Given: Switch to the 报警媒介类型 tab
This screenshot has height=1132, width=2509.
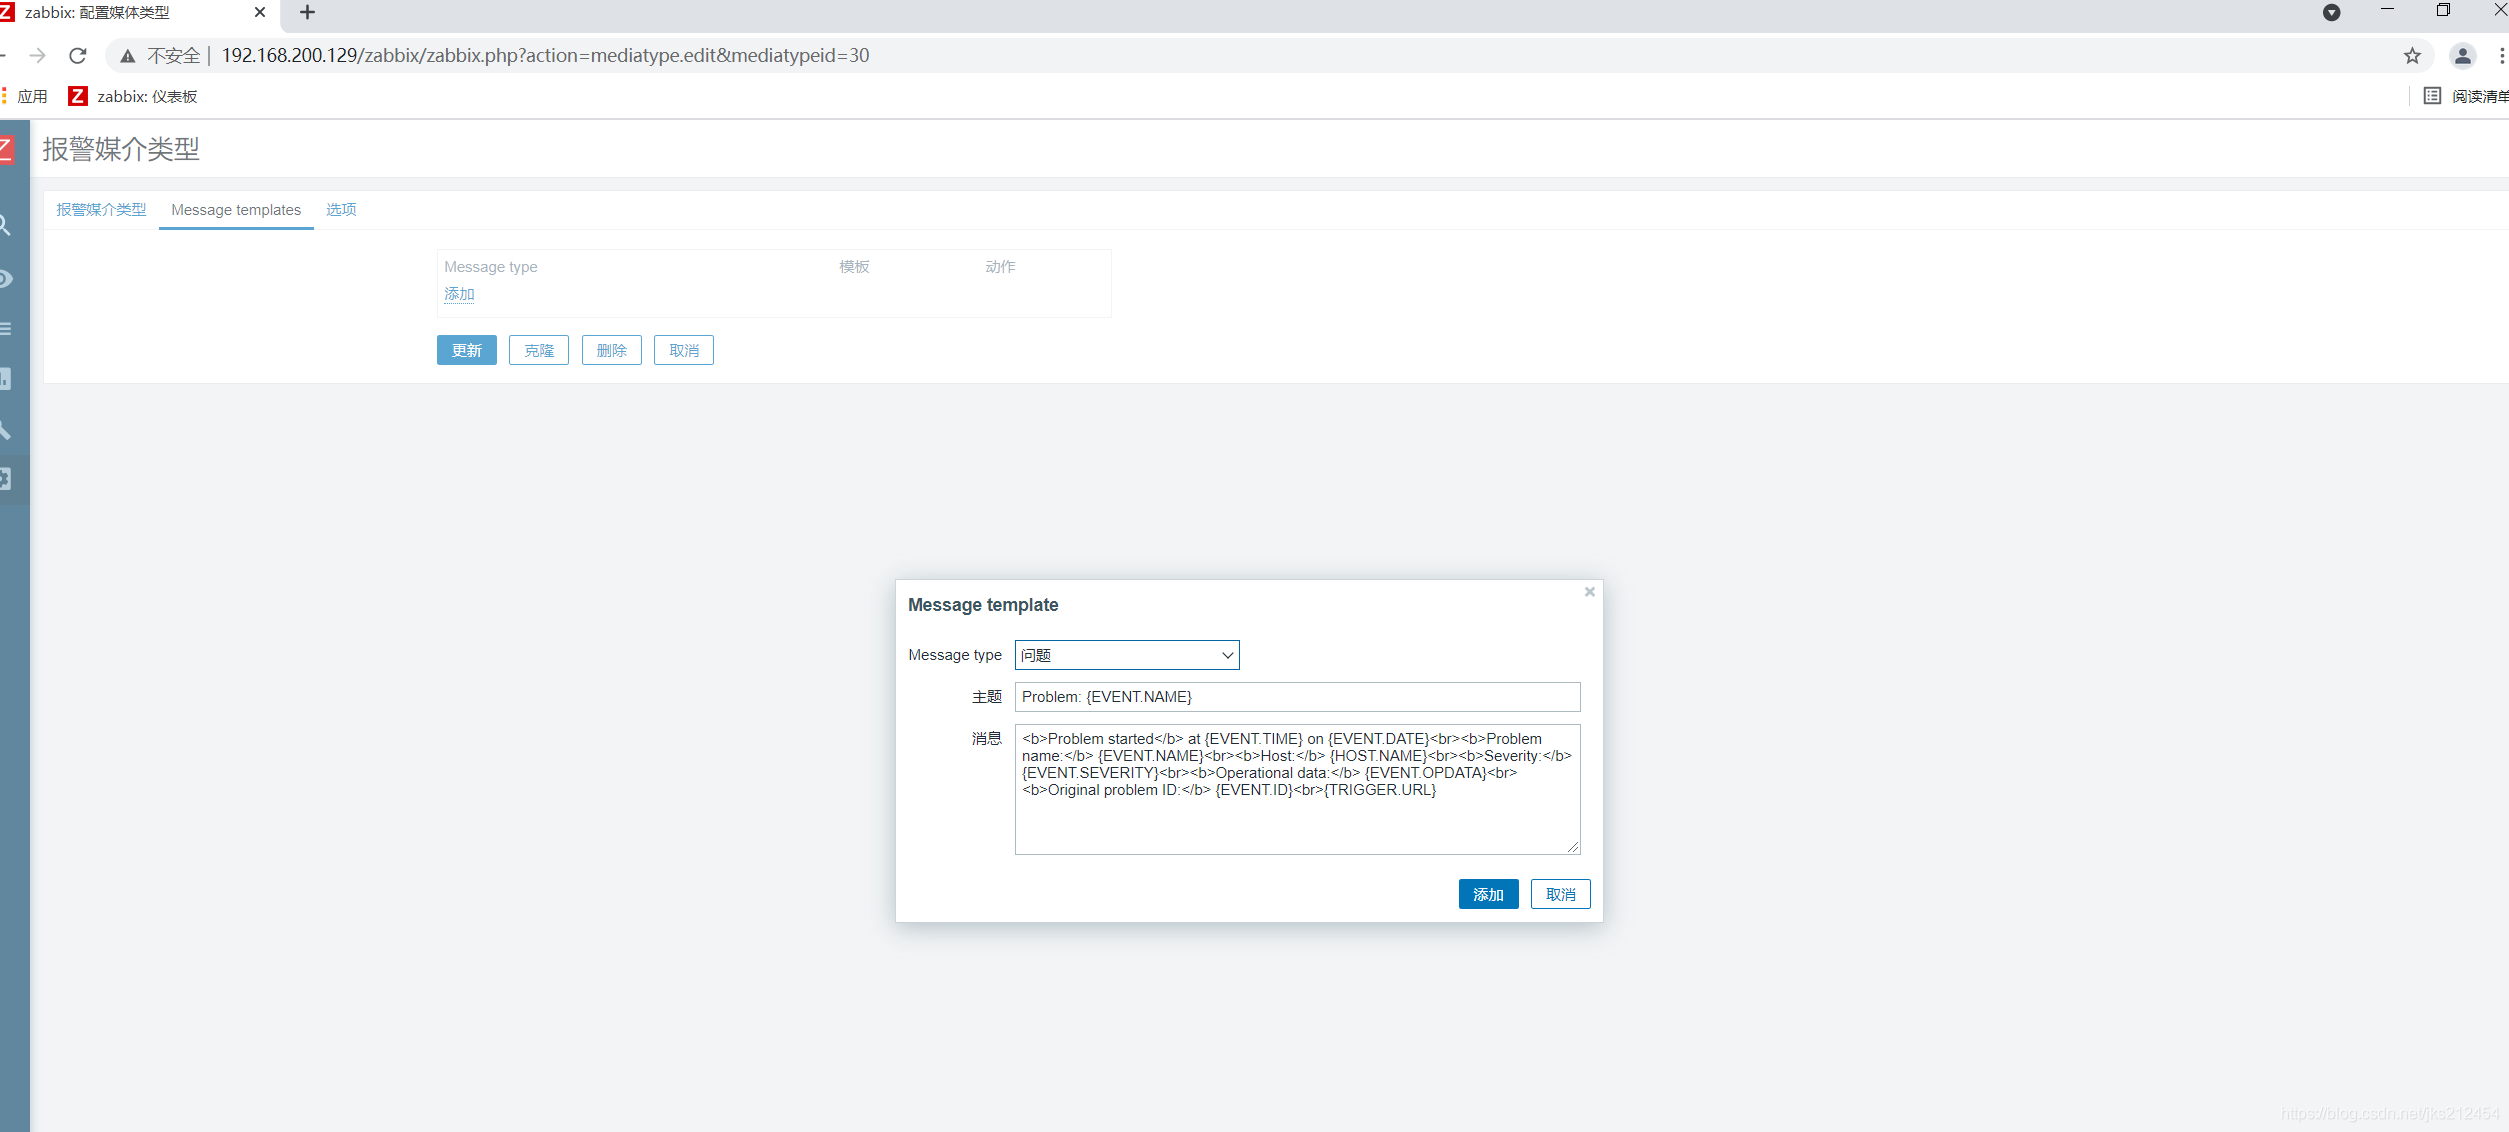Looking at the screenshot, I should coord(101,210).
